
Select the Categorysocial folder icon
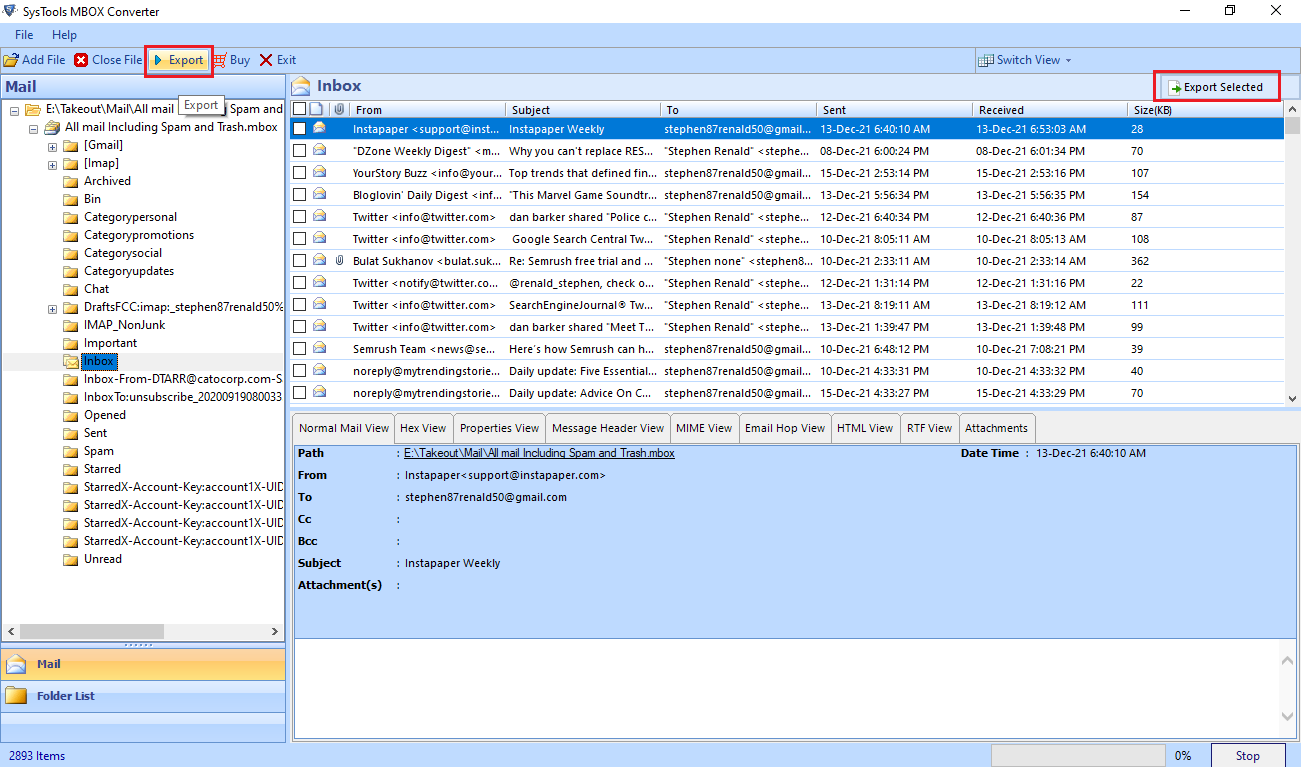71,254
